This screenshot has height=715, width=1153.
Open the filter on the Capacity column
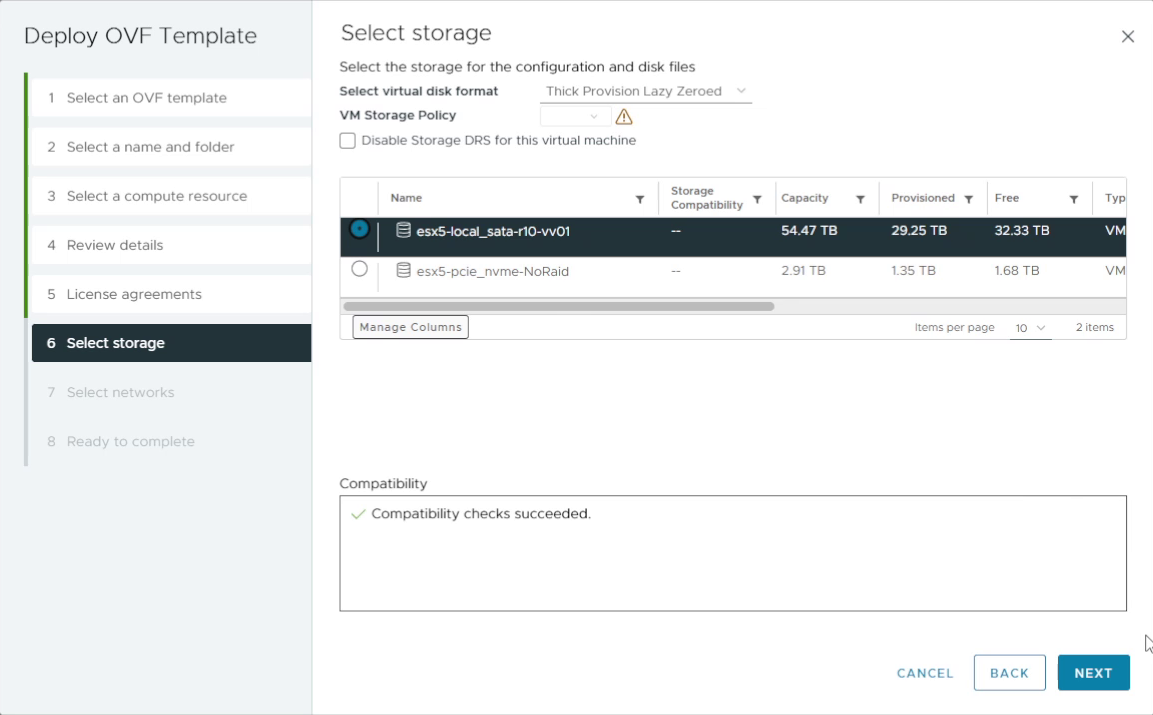coord(861,198)
